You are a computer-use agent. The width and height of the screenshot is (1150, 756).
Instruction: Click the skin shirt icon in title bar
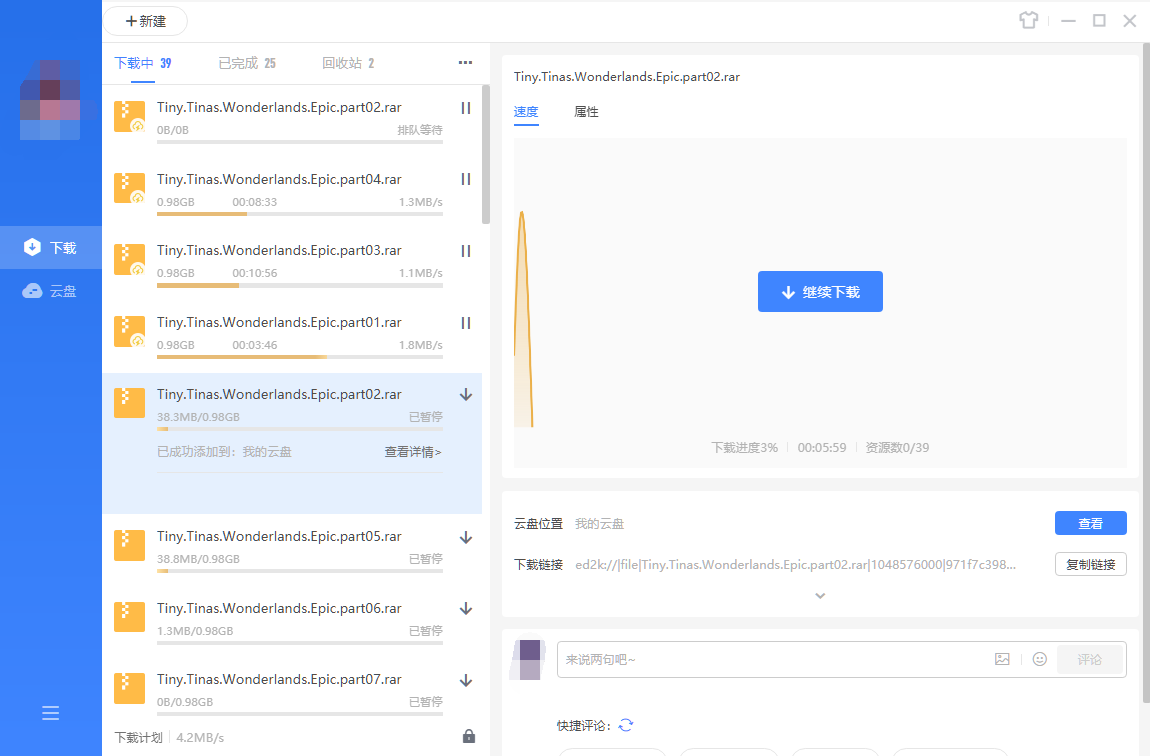[x=1029, y=21]
